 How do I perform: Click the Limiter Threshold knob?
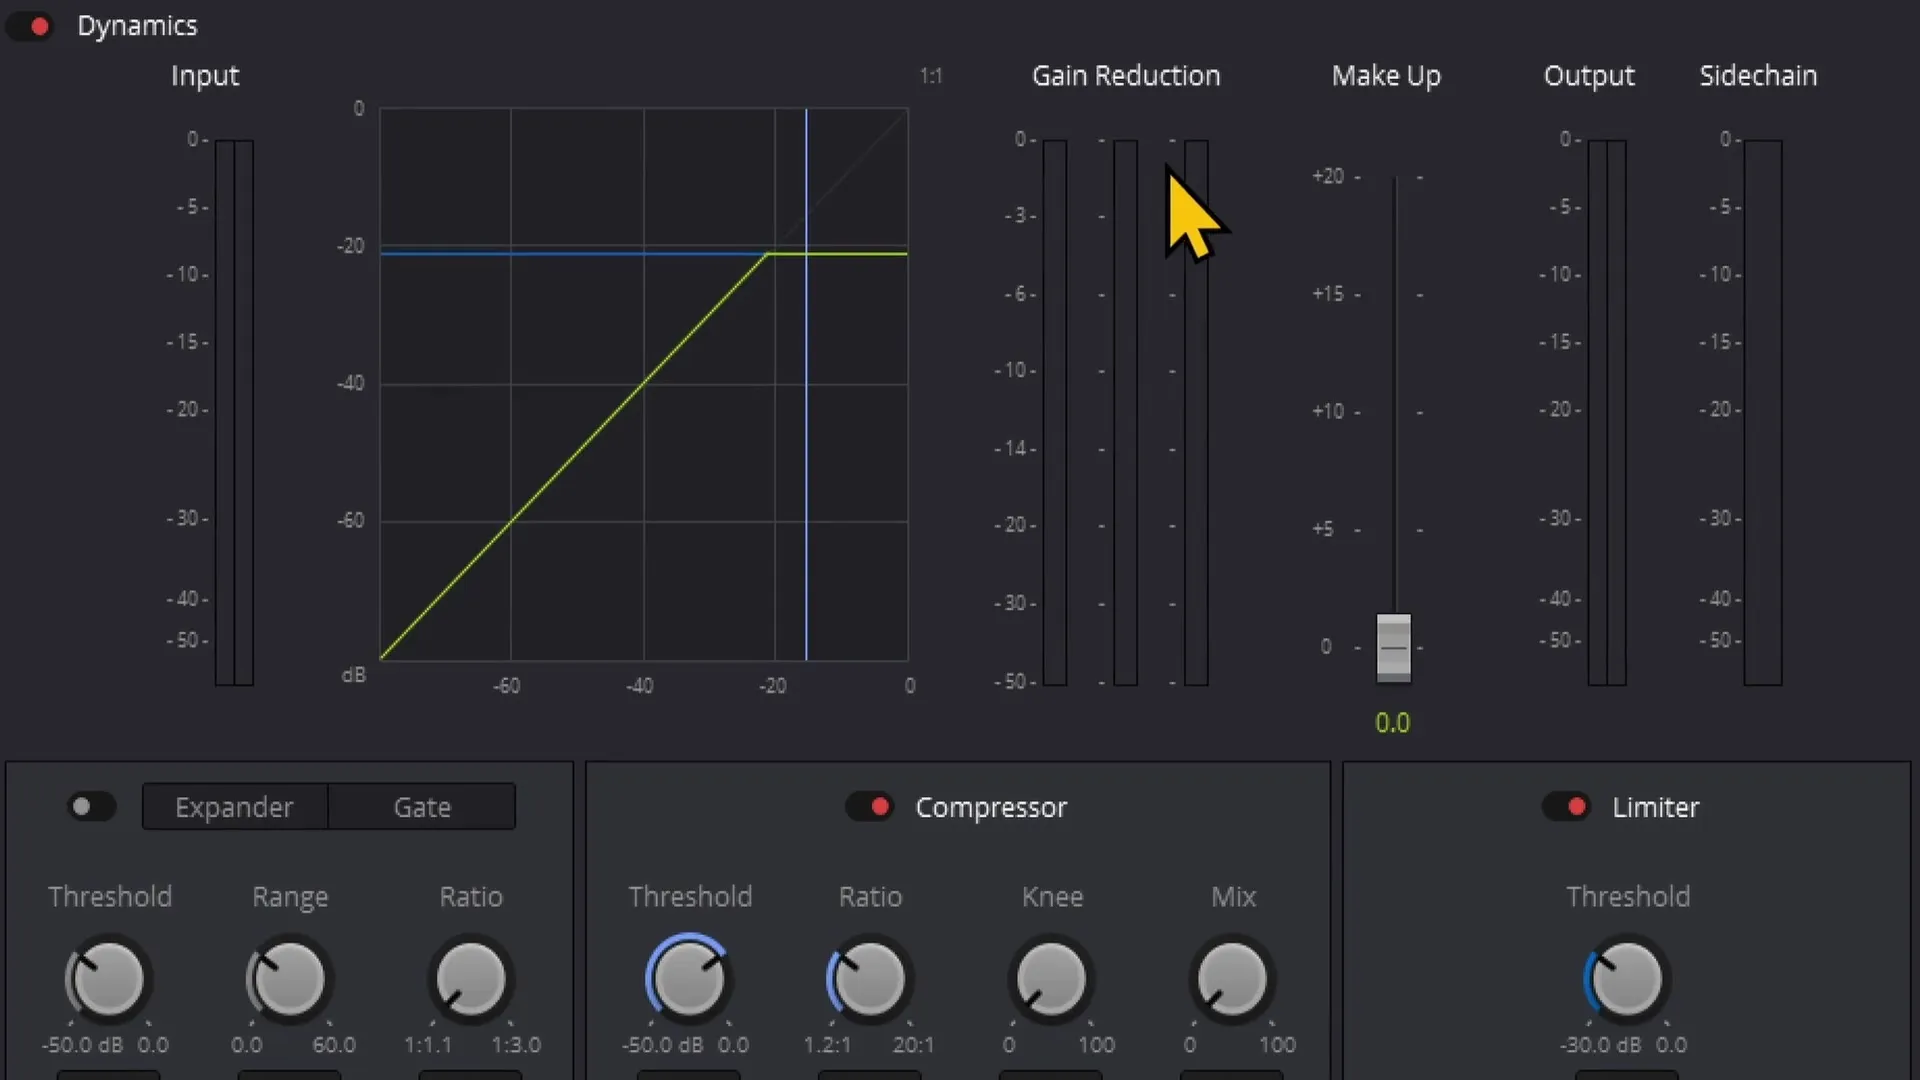coord(1627,978)
